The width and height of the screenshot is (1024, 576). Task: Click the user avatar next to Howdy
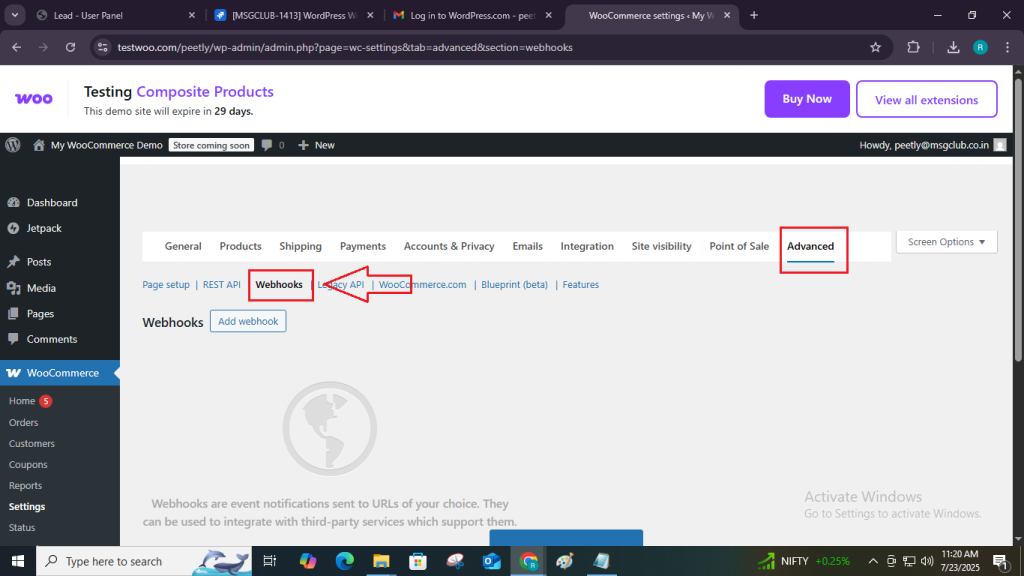click(1000, 145)
